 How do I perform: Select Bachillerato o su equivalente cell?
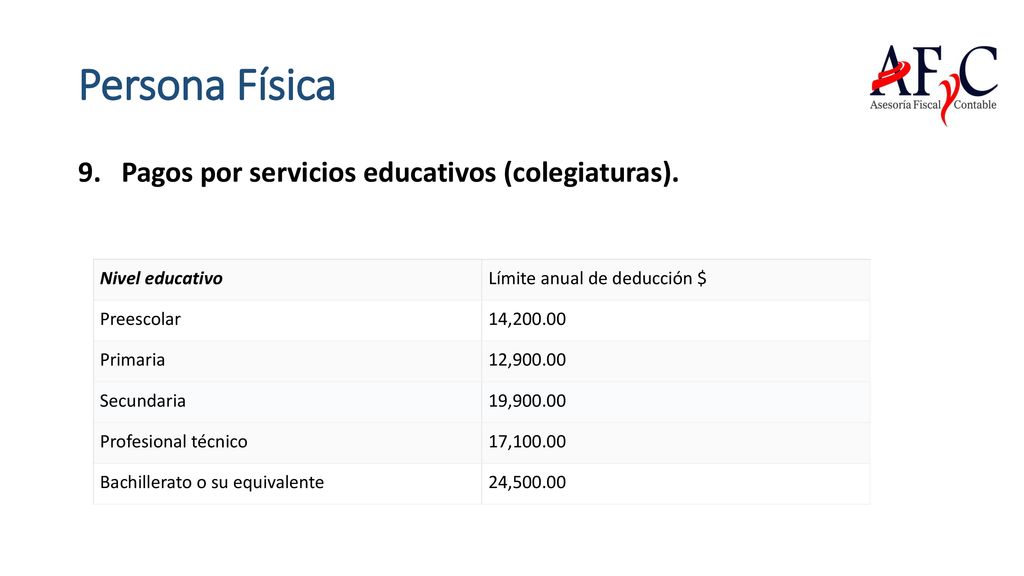click(287, 483)
